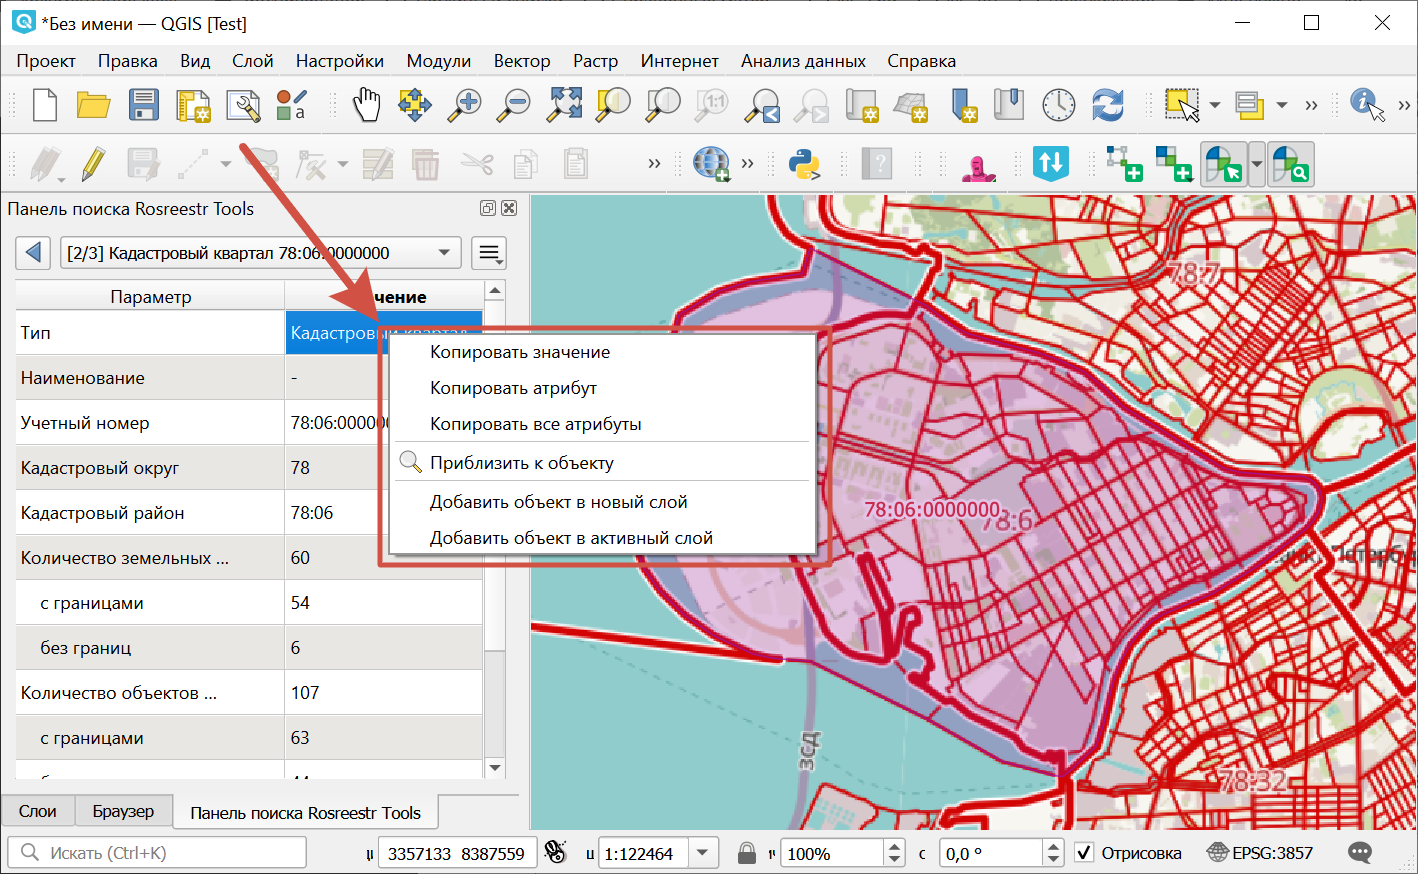
Task: Choose Копировать атрибут in context menu
Action: pyautogui.click(x=602, y=388)
